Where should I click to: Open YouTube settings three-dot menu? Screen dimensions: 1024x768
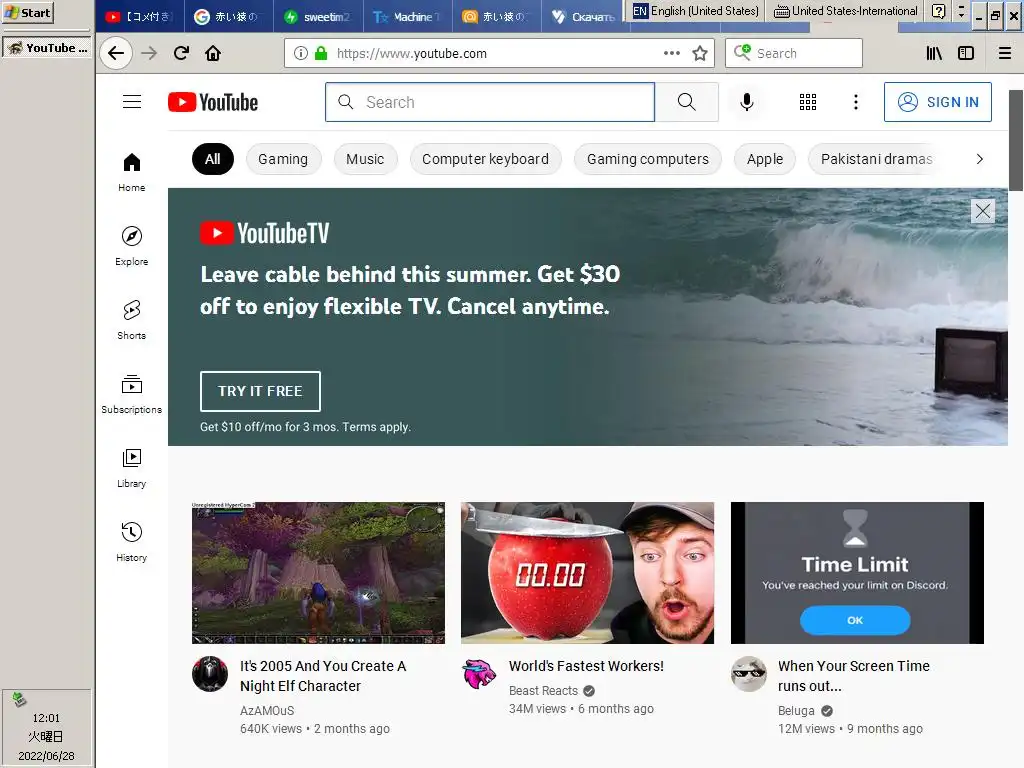point(856,102)
